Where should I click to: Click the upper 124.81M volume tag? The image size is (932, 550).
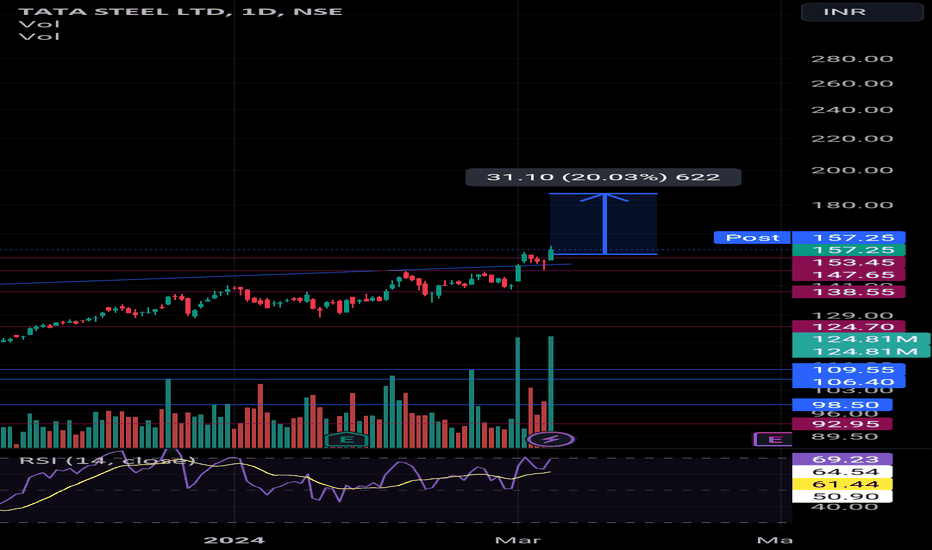pos(861,339)
